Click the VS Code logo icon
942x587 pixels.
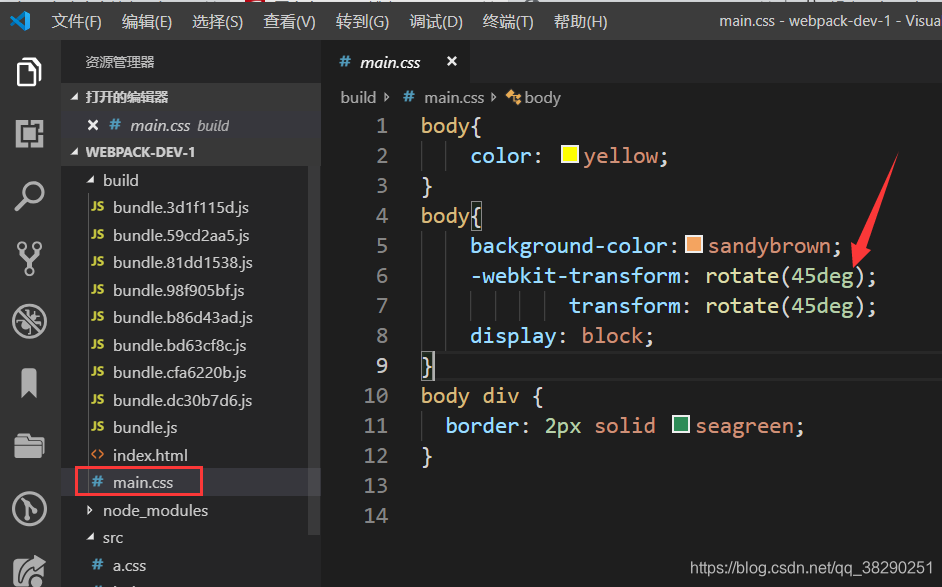(x=20, y=21)
